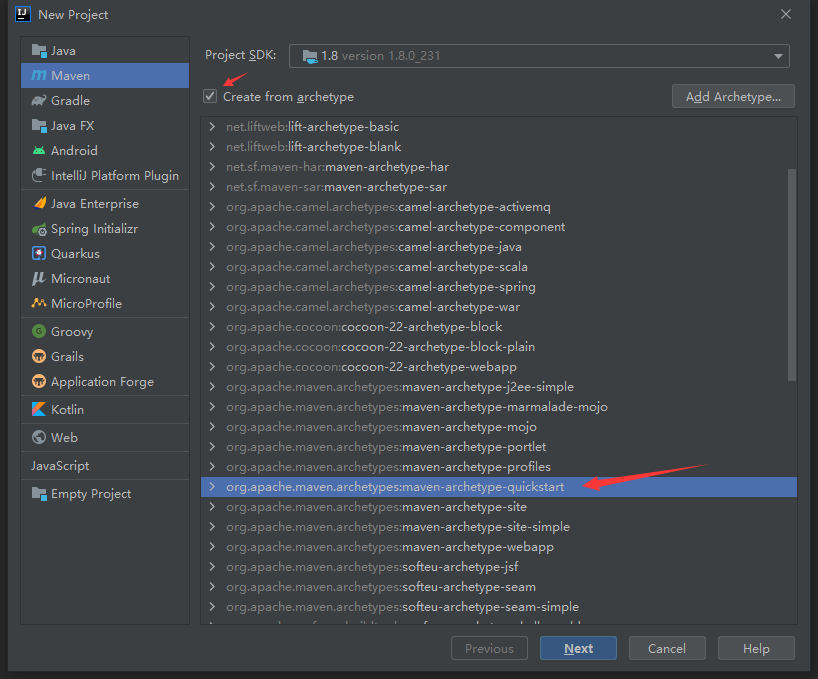Select Gradle project type
The width and height of the screenshot is (818, 679).
(x=105, y=101)
